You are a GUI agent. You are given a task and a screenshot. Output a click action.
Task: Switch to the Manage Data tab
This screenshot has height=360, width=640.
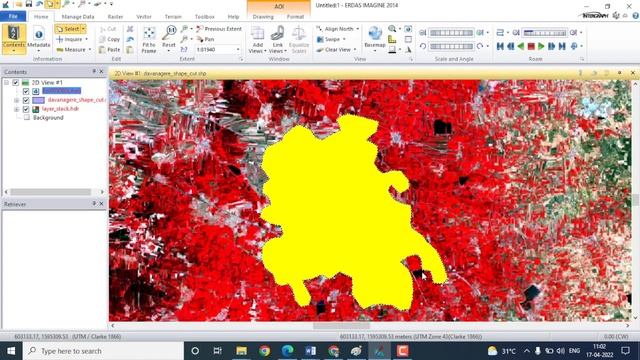click(x=78, y=17)
